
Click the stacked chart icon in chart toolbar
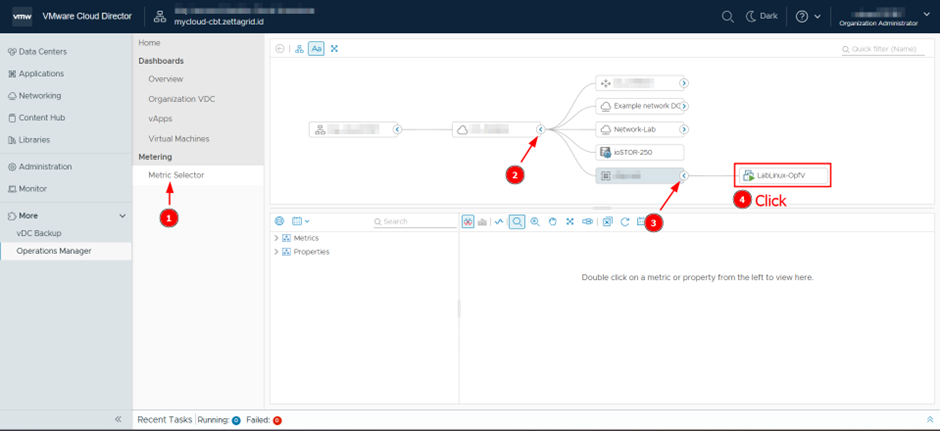[x=483, y=221]
